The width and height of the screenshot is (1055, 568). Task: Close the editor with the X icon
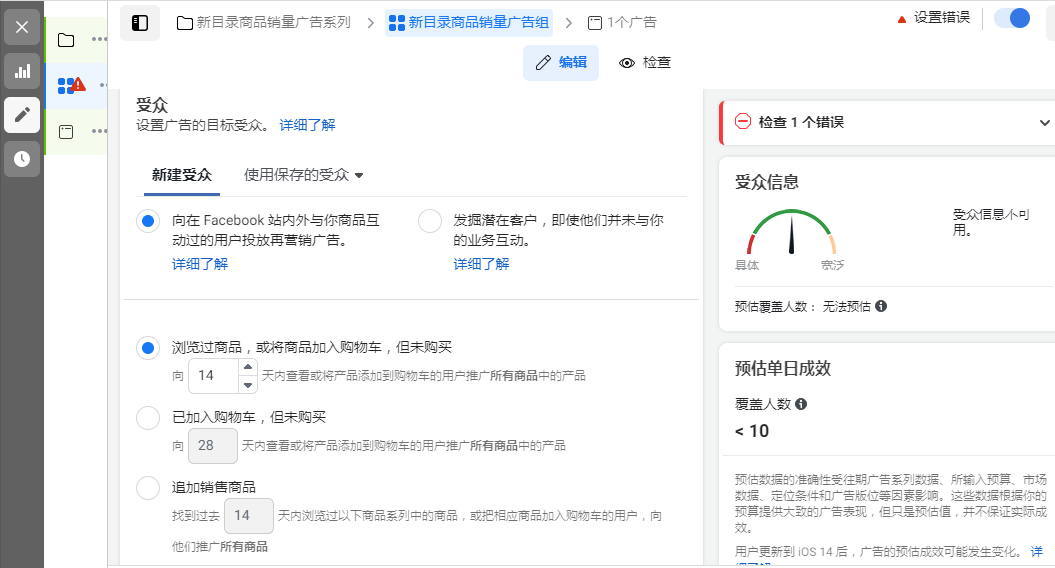point(22,27)
